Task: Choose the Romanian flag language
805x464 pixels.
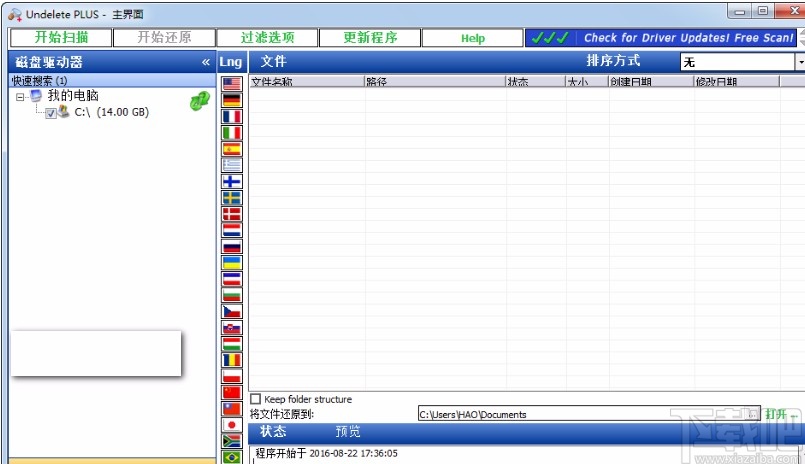Action: (x=232, y=360)
